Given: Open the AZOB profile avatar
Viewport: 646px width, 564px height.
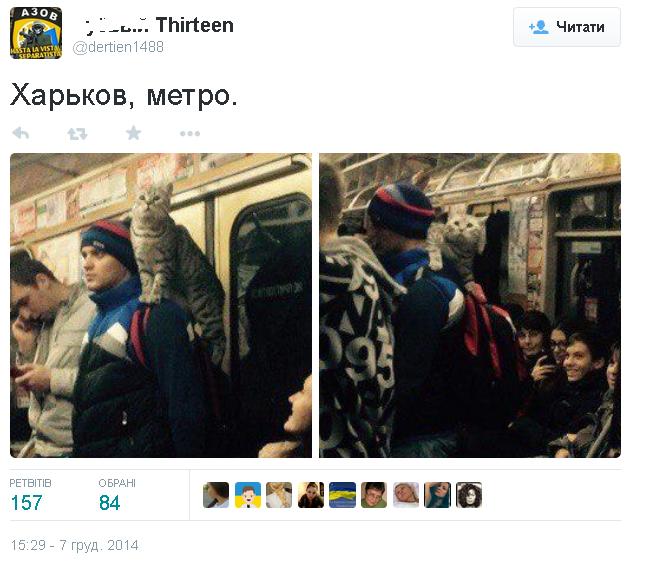Looking at the screenshot, I should (36, 33).
